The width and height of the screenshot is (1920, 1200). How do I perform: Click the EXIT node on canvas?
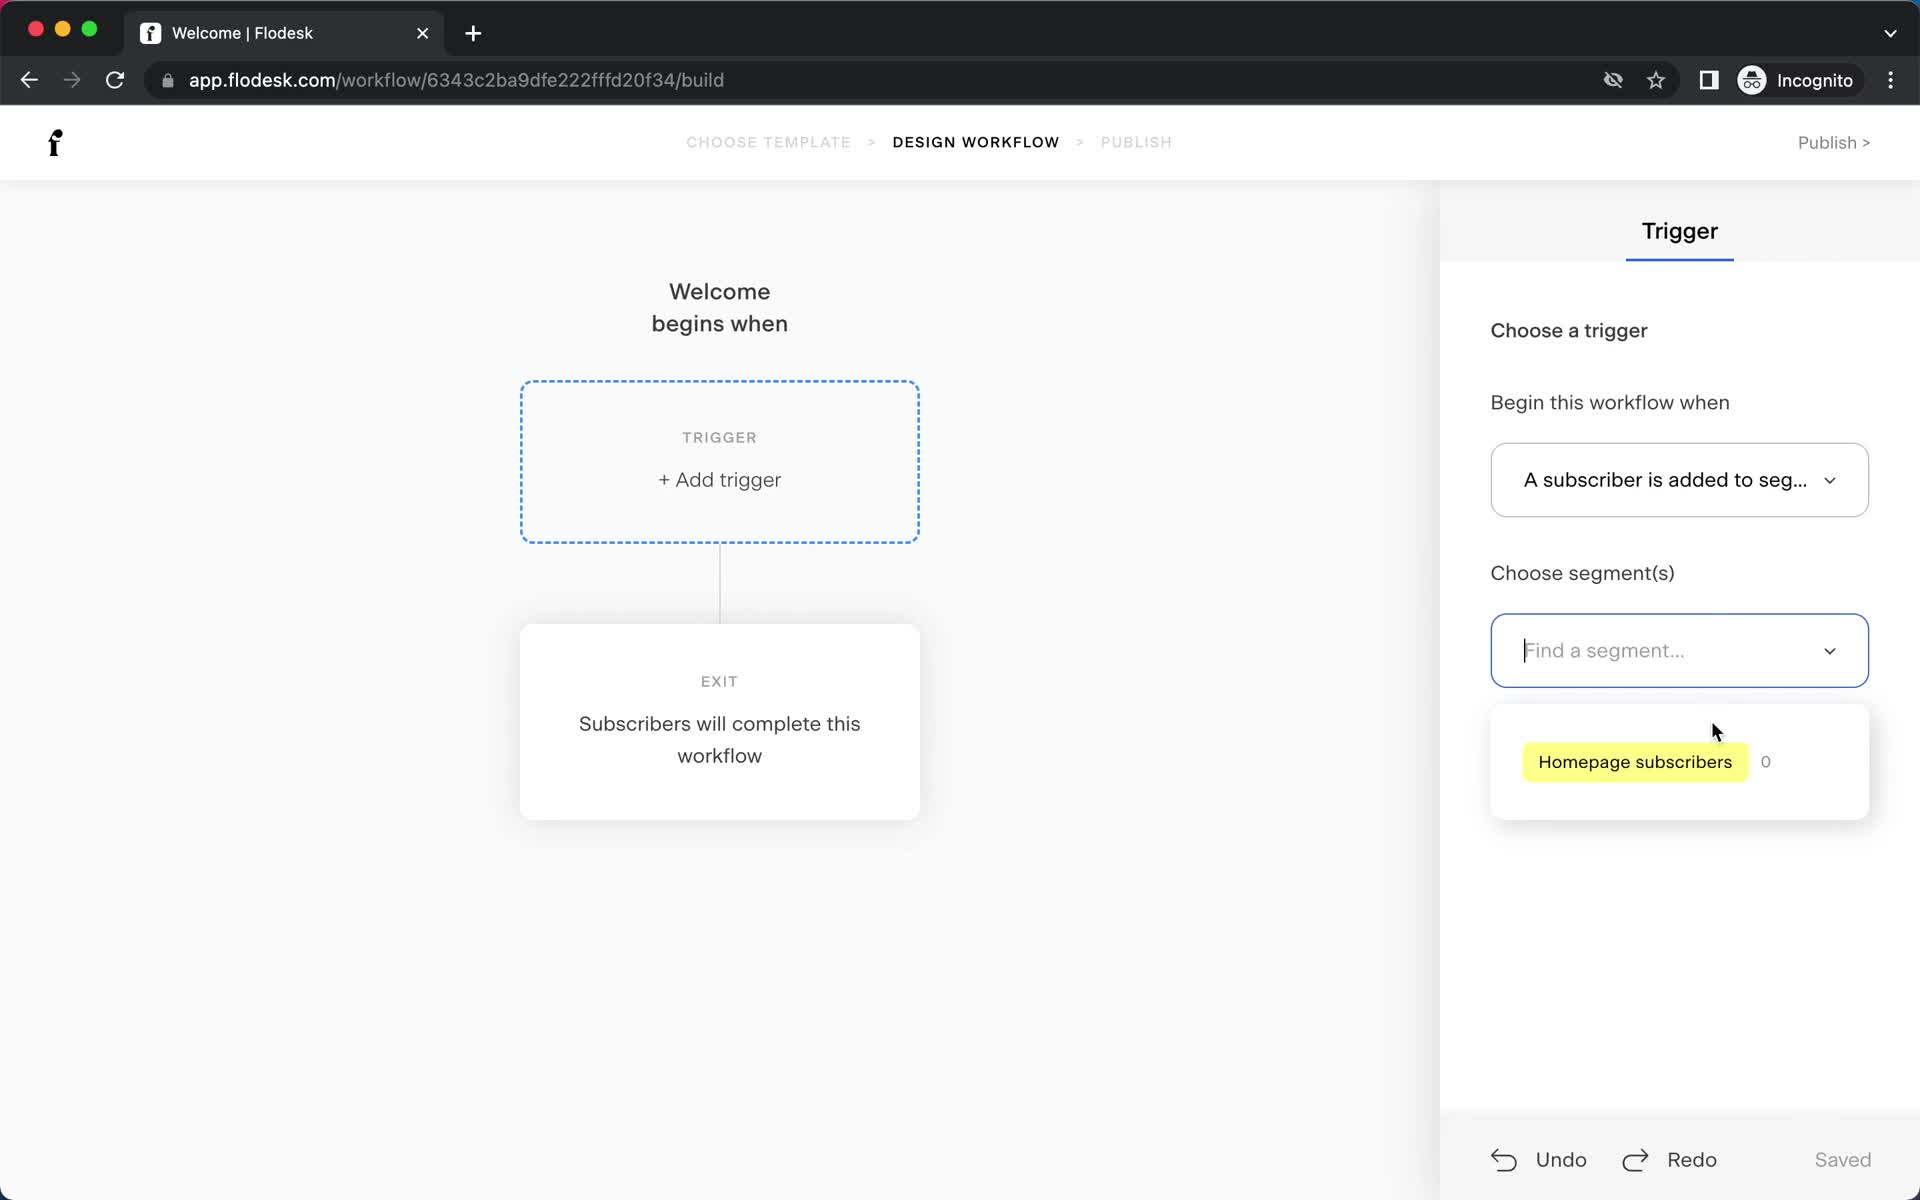click(719, 720)
